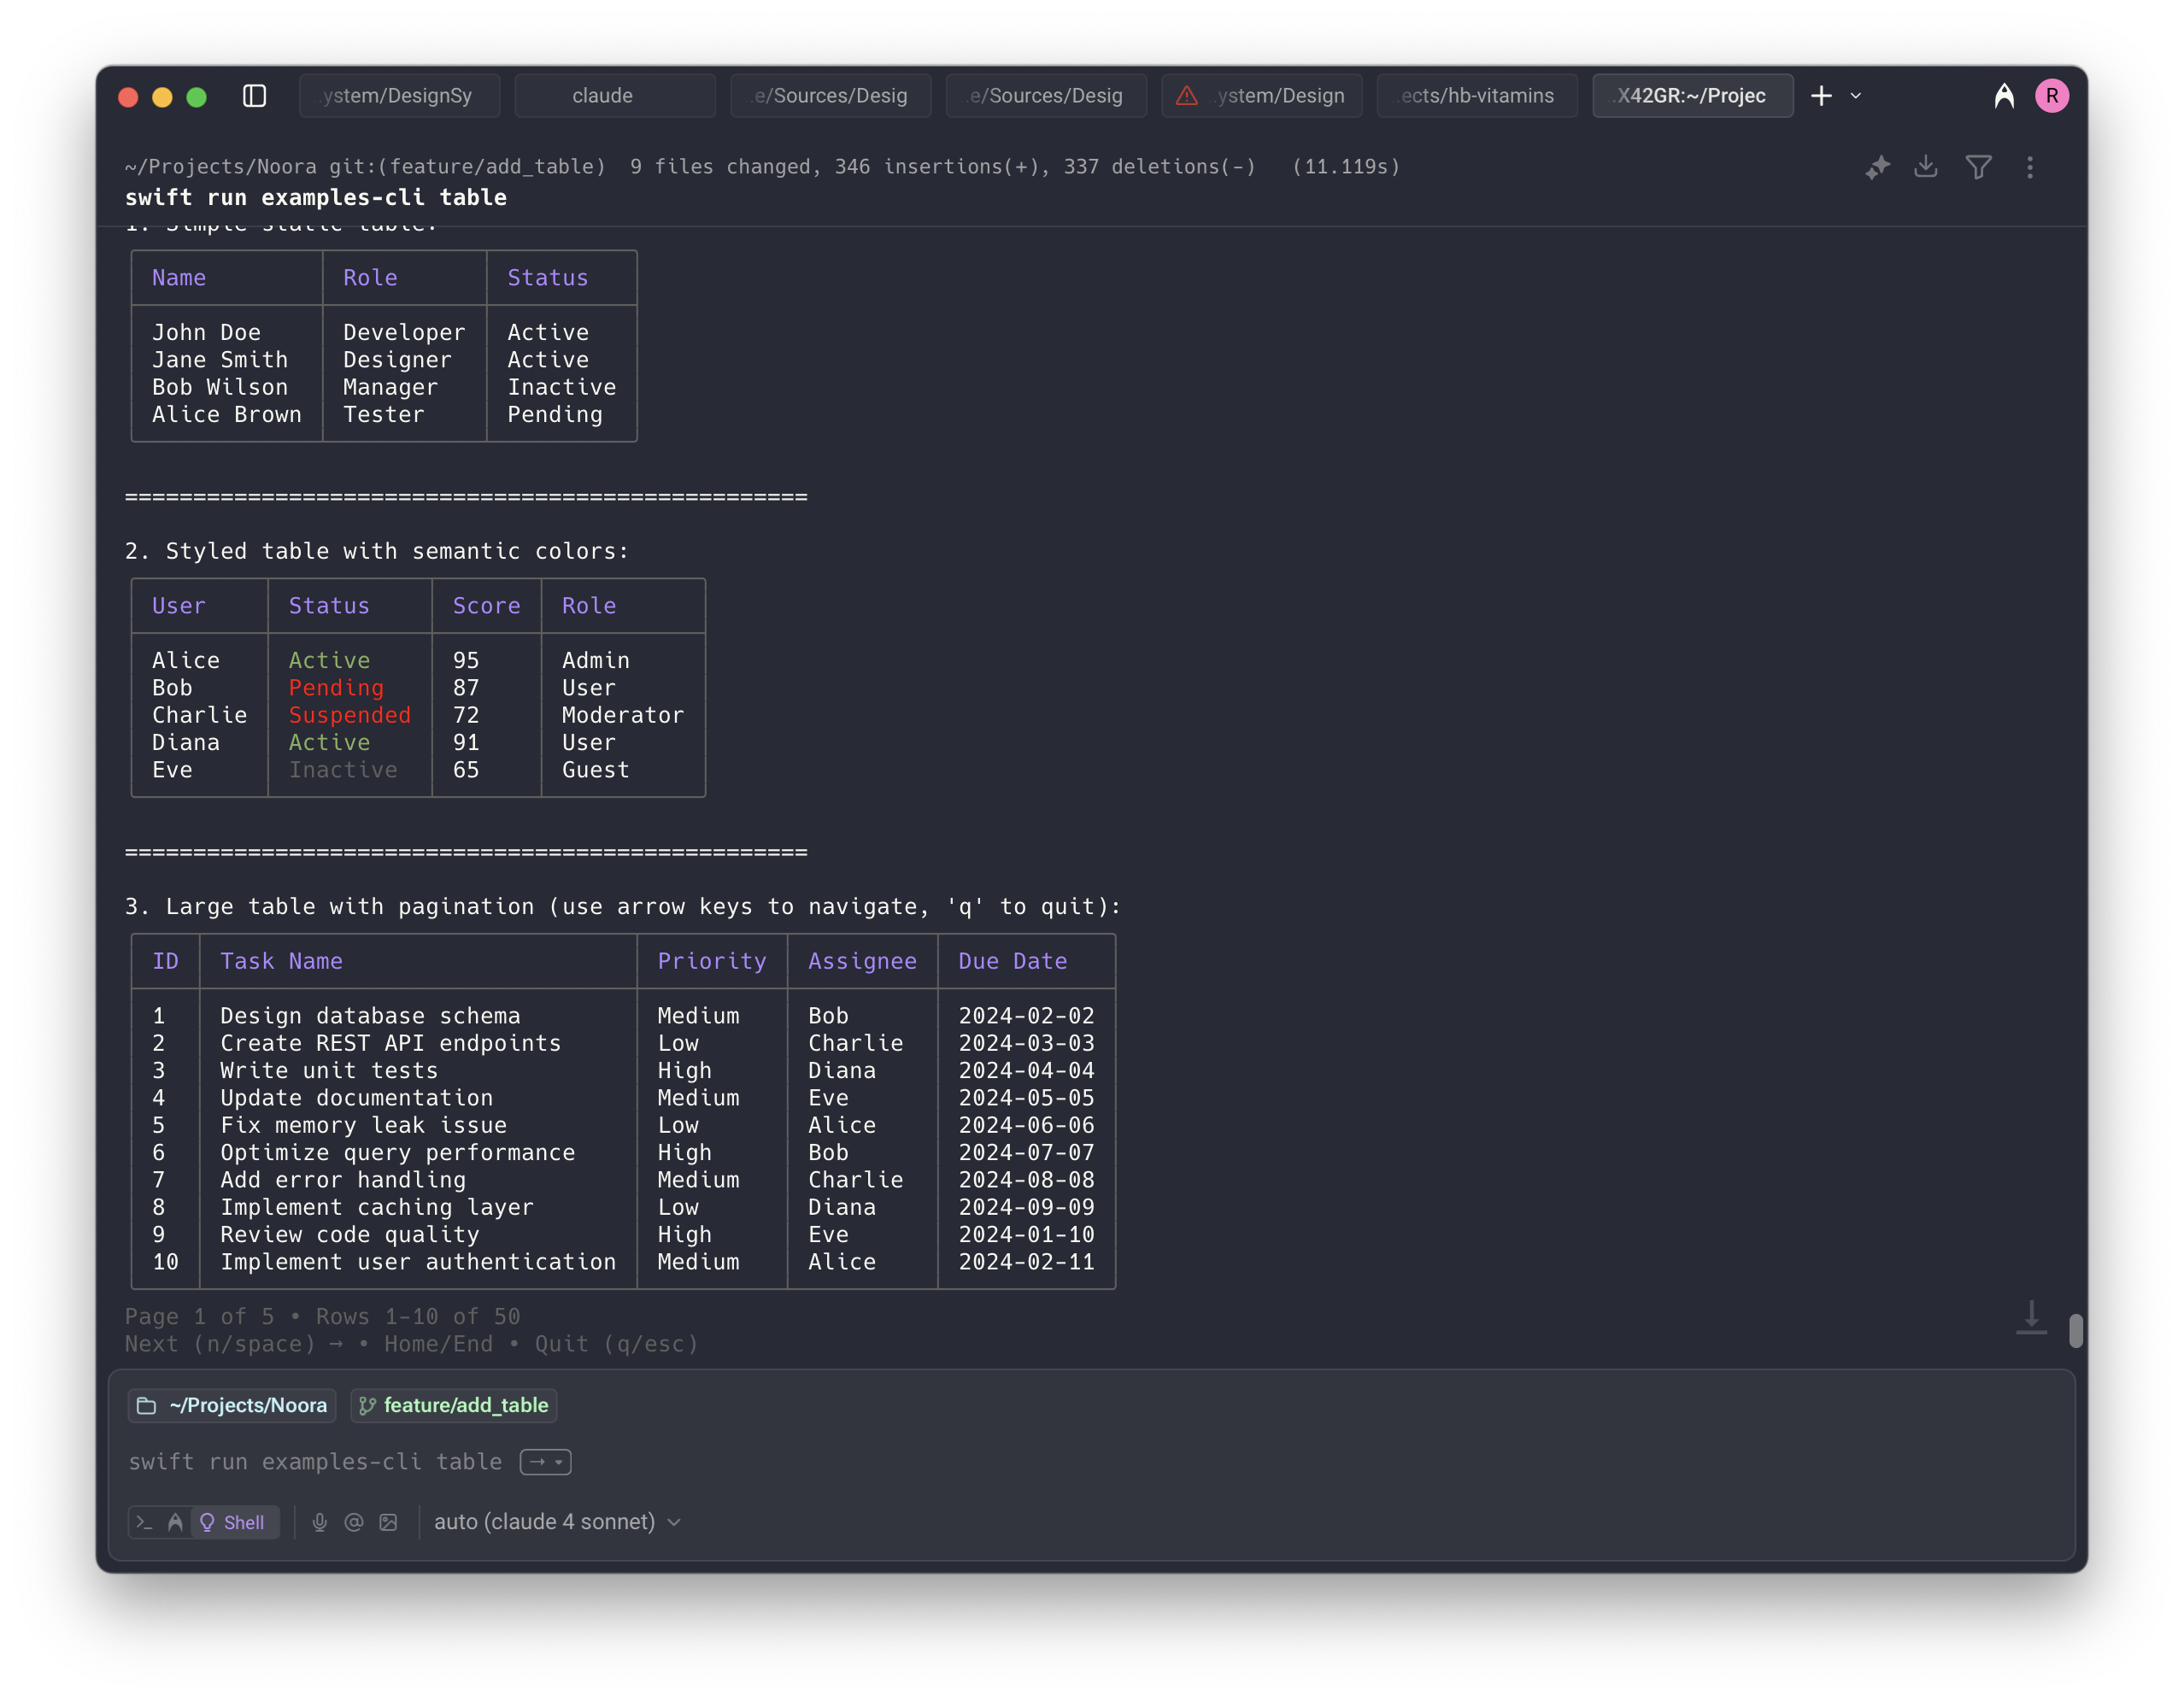Jump to bottom using scroll-down arrow

click(x=2031, y=1318)
